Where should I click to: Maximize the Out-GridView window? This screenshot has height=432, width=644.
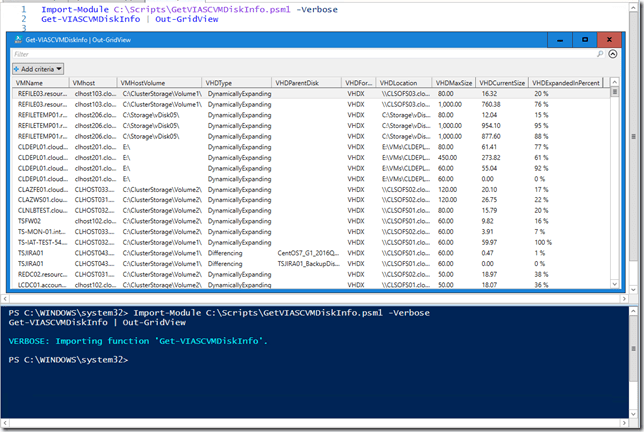[x=585, y=38]
